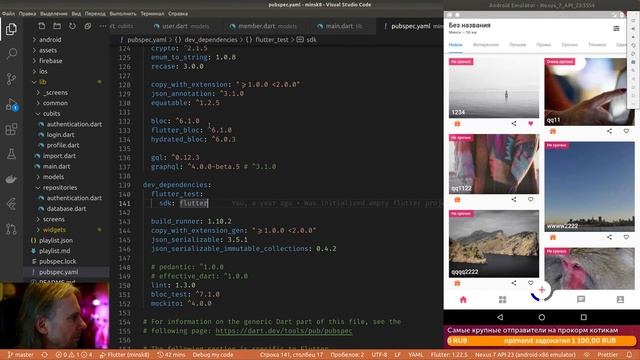Click master branch in status bar

20,355
